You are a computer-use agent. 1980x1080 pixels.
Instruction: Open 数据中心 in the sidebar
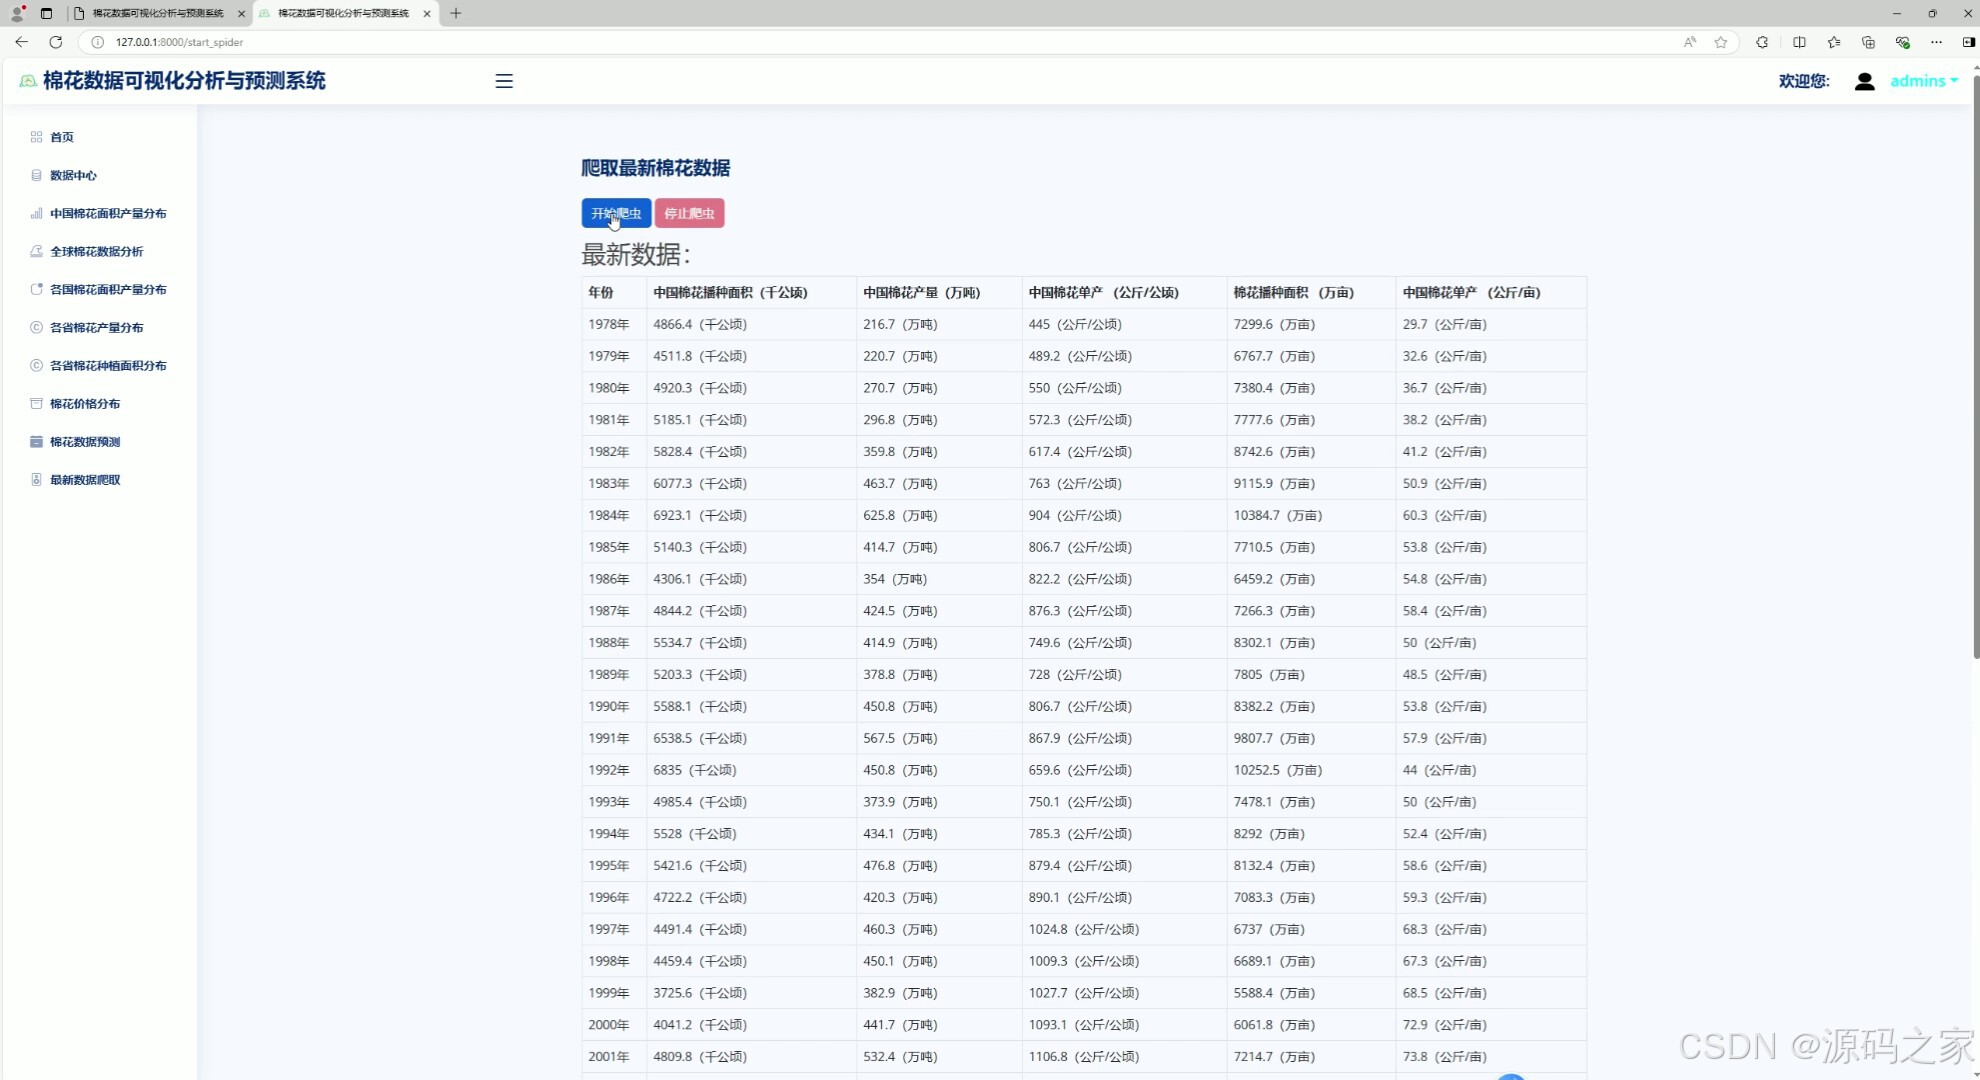click(73, 175)
